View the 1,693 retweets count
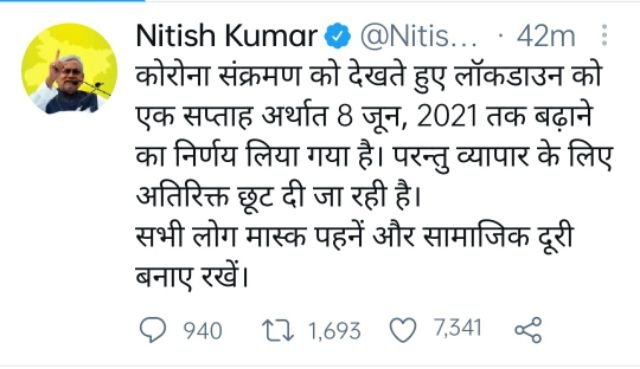This screenshot has width=640, height=369. (x=335, y=331)
